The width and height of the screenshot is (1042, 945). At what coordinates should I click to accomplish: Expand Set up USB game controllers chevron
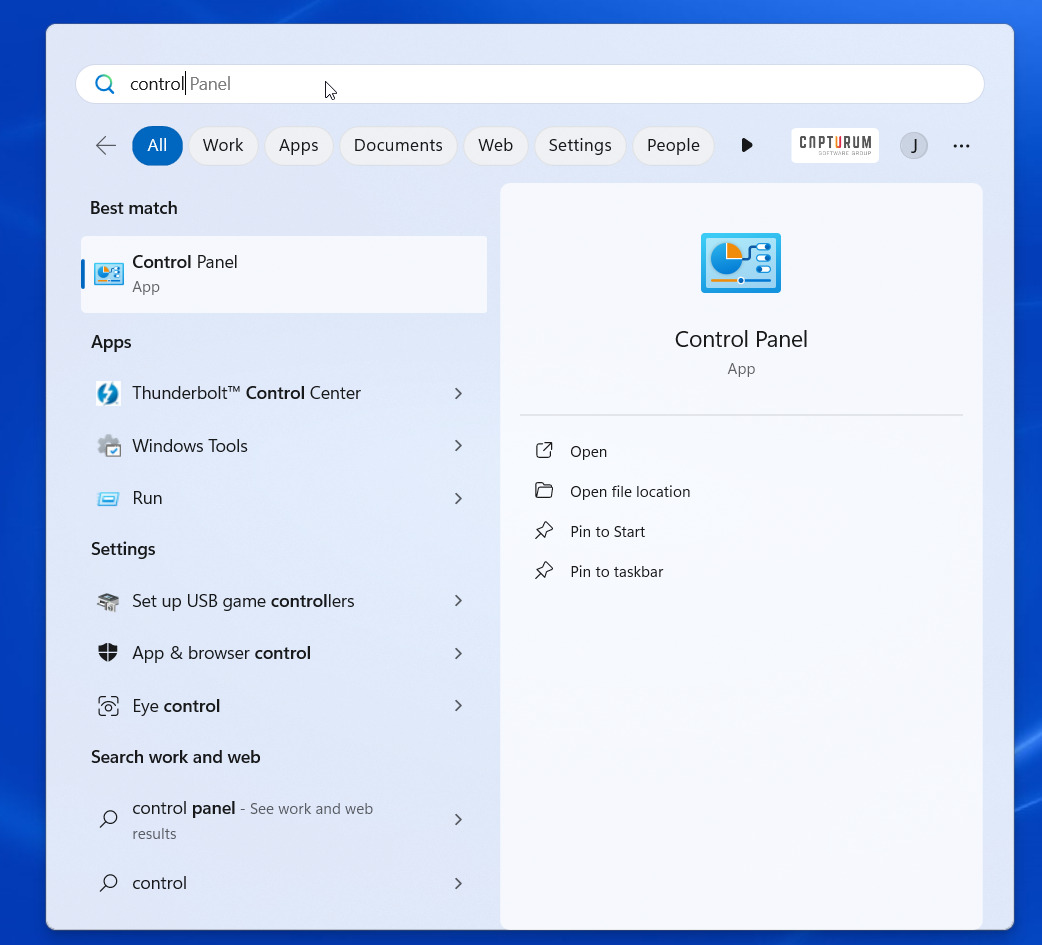(458, 601)
